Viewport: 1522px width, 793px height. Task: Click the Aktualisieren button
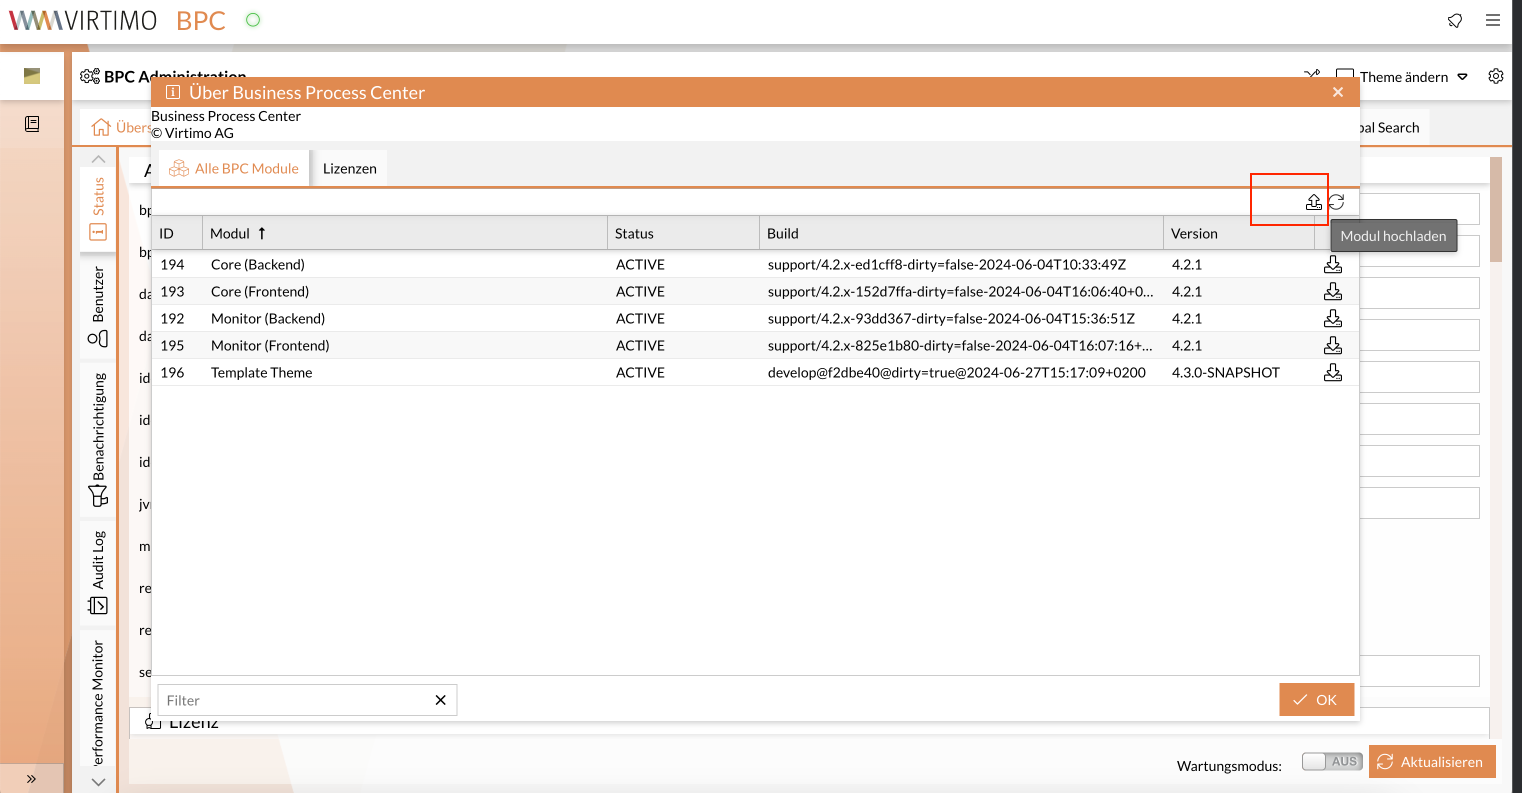(1432, 761)
